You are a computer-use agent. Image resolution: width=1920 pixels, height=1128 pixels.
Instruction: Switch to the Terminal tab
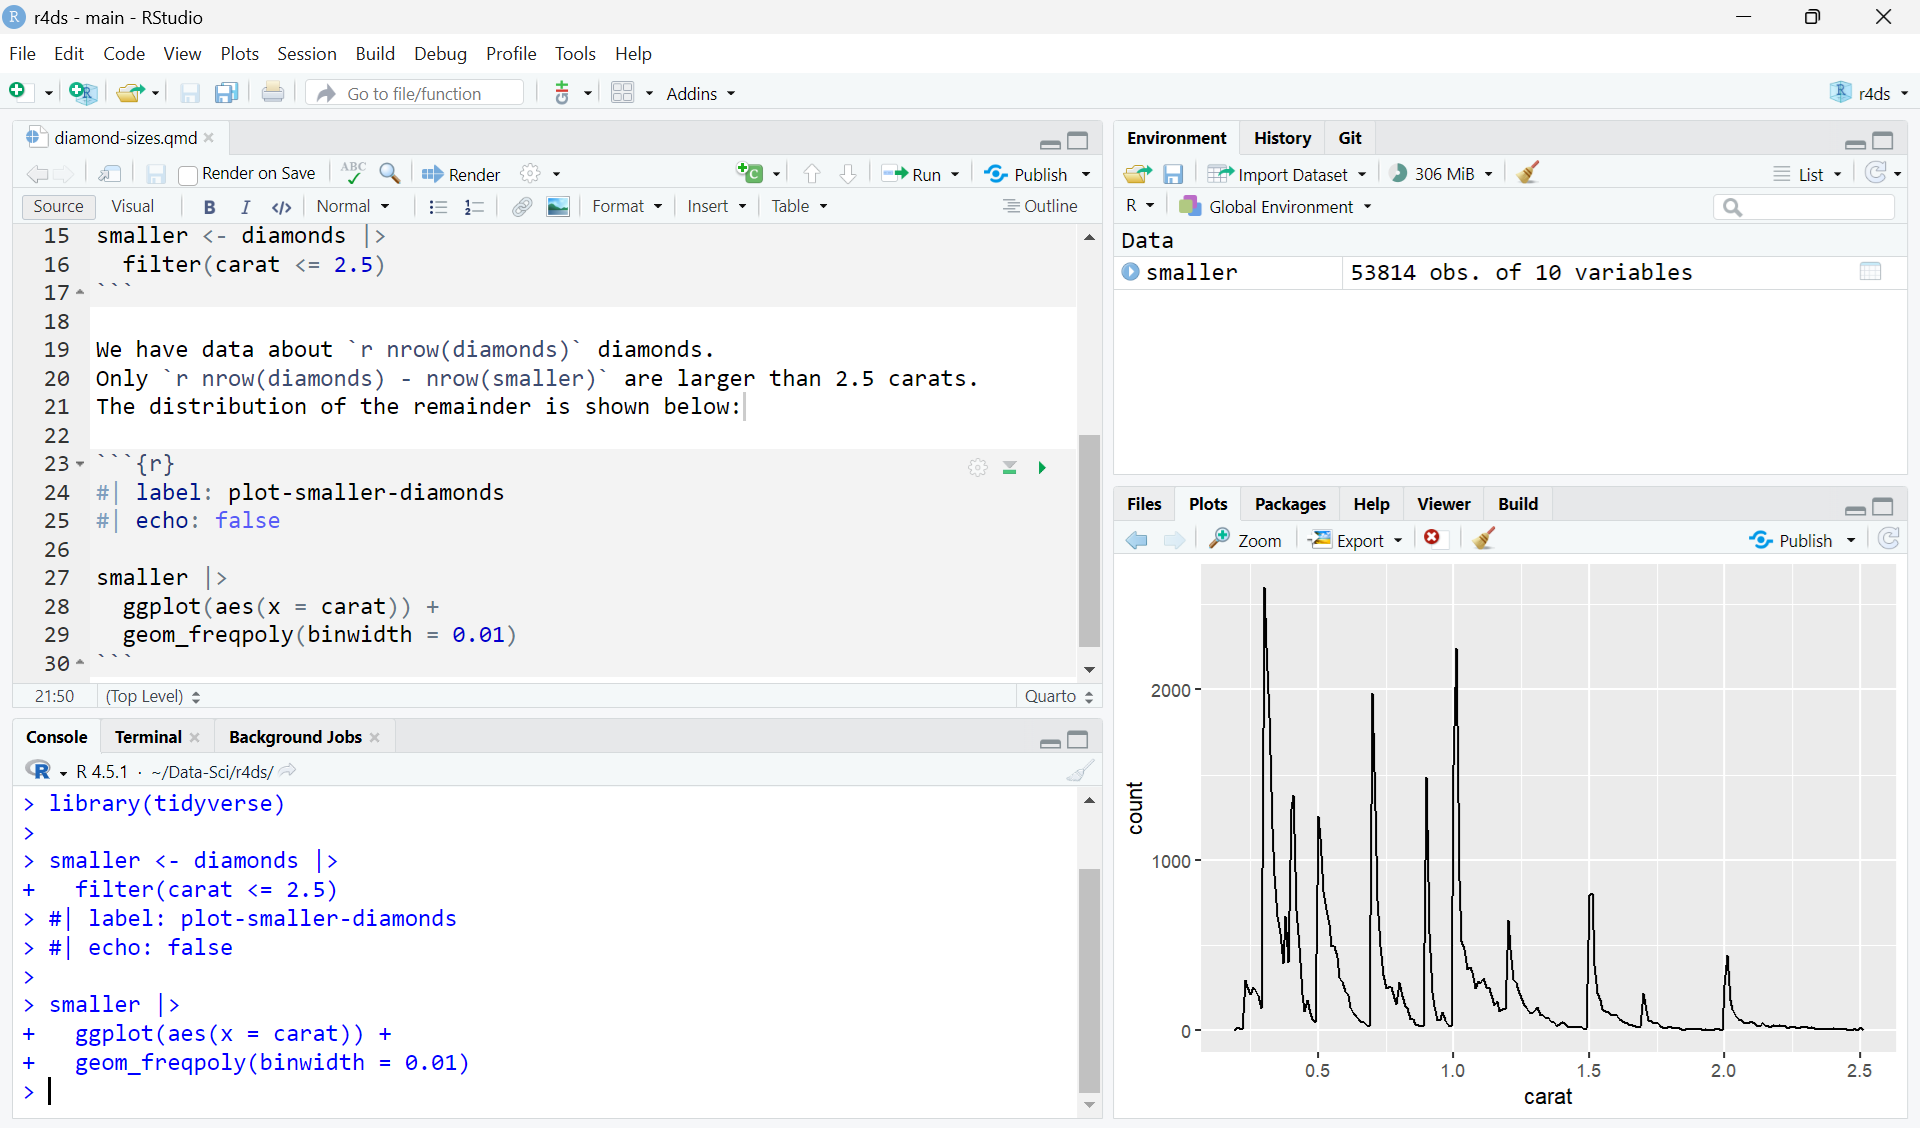point(148,737)
